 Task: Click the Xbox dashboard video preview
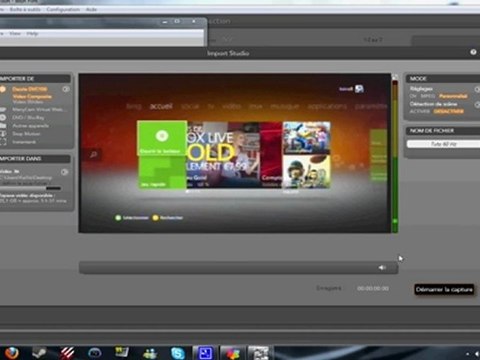coord(235,153)
